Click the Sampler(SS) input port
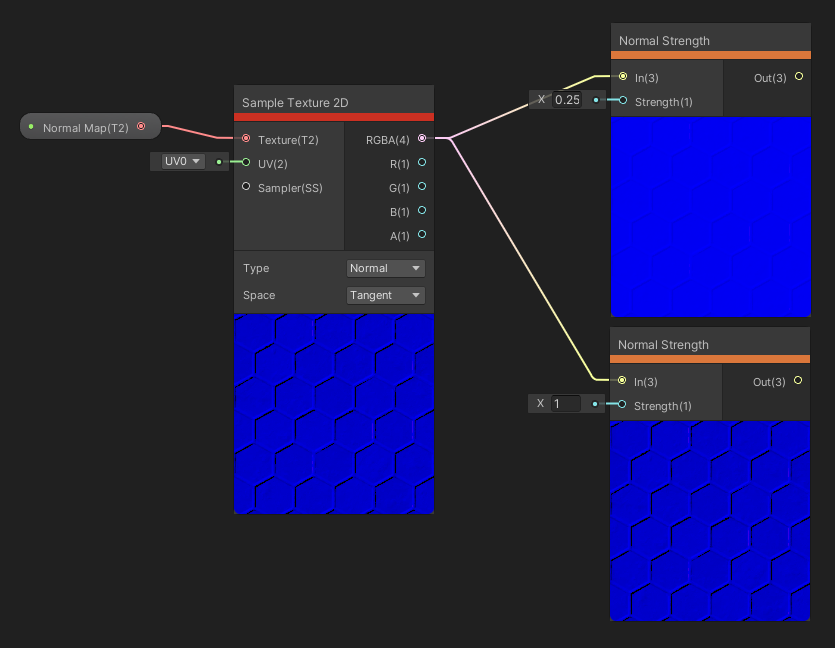 point(246,186)
